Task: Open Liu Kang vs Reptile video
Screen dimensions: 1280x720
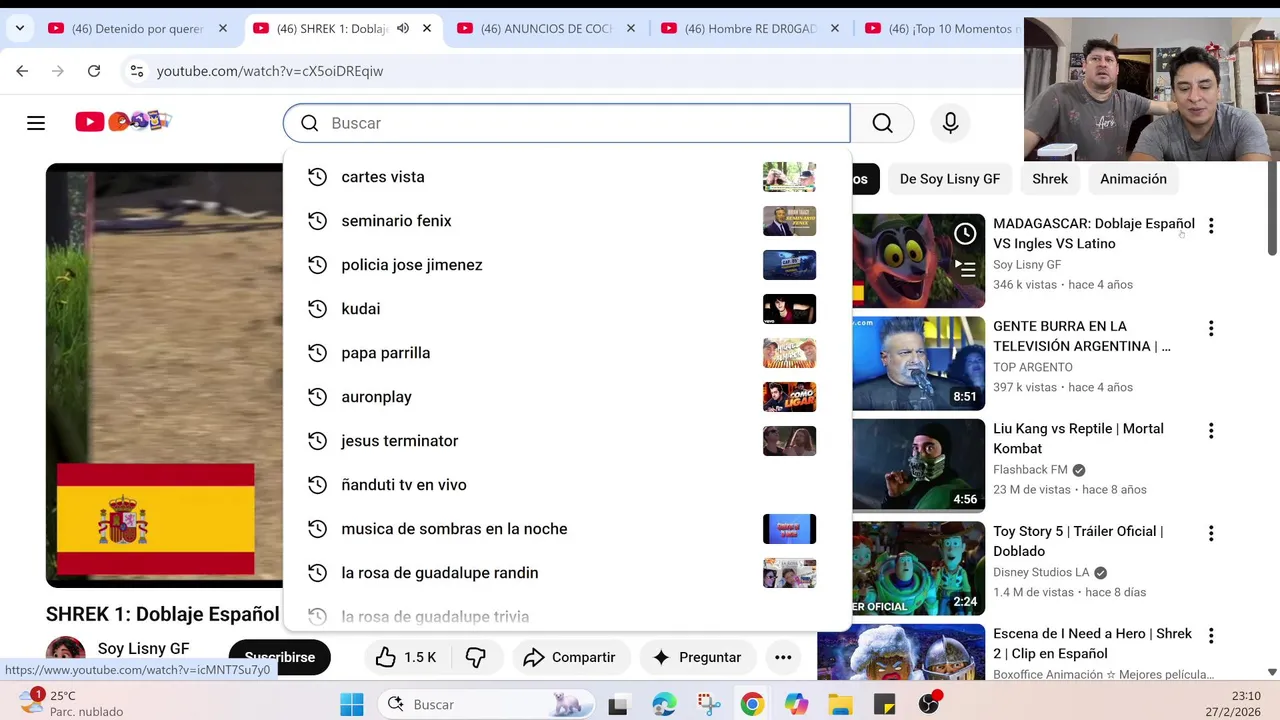Action: (1078, 438)
